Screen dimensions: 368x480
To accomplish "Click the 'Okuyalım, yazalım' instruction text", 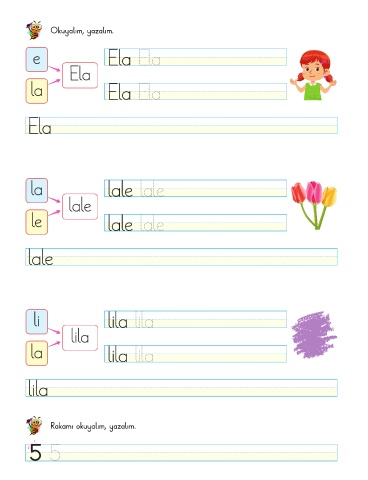I will [x=82, y=31].
